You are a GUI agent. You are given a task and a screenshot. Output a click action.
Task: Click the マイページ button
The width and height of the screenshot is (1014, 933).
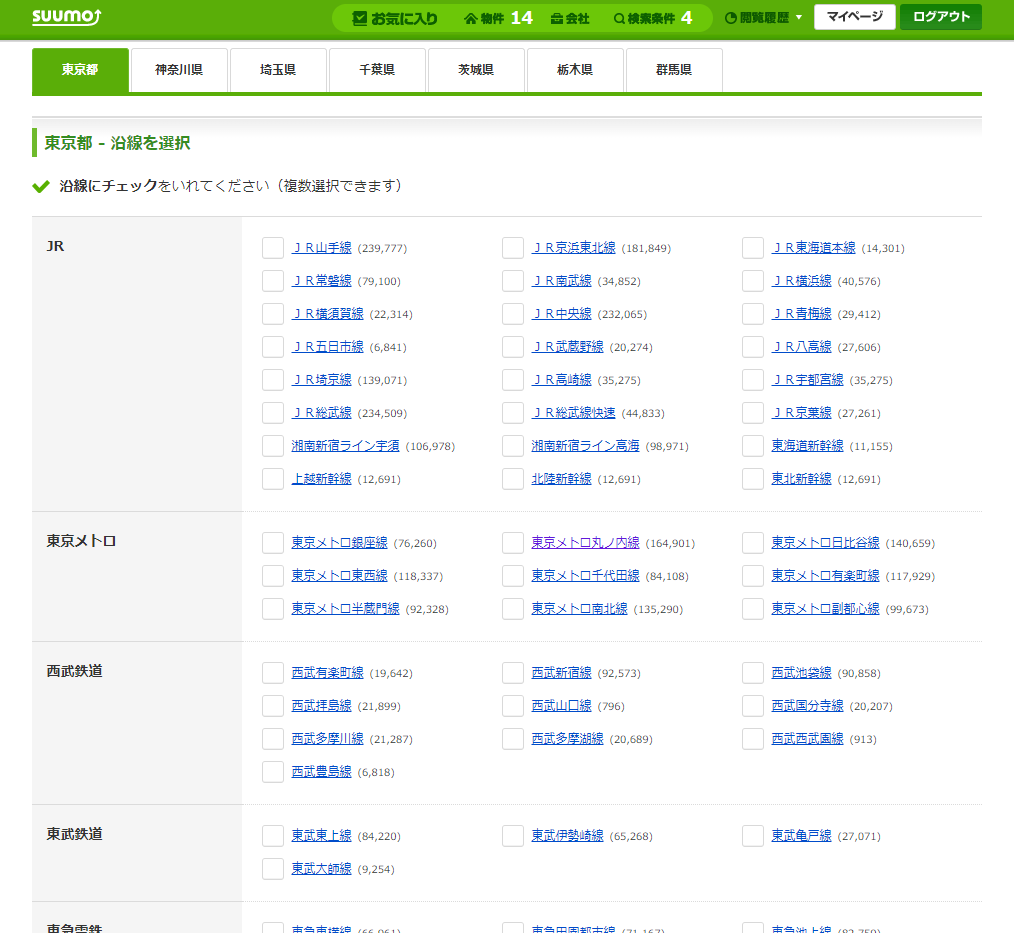[x=854, y=17]
